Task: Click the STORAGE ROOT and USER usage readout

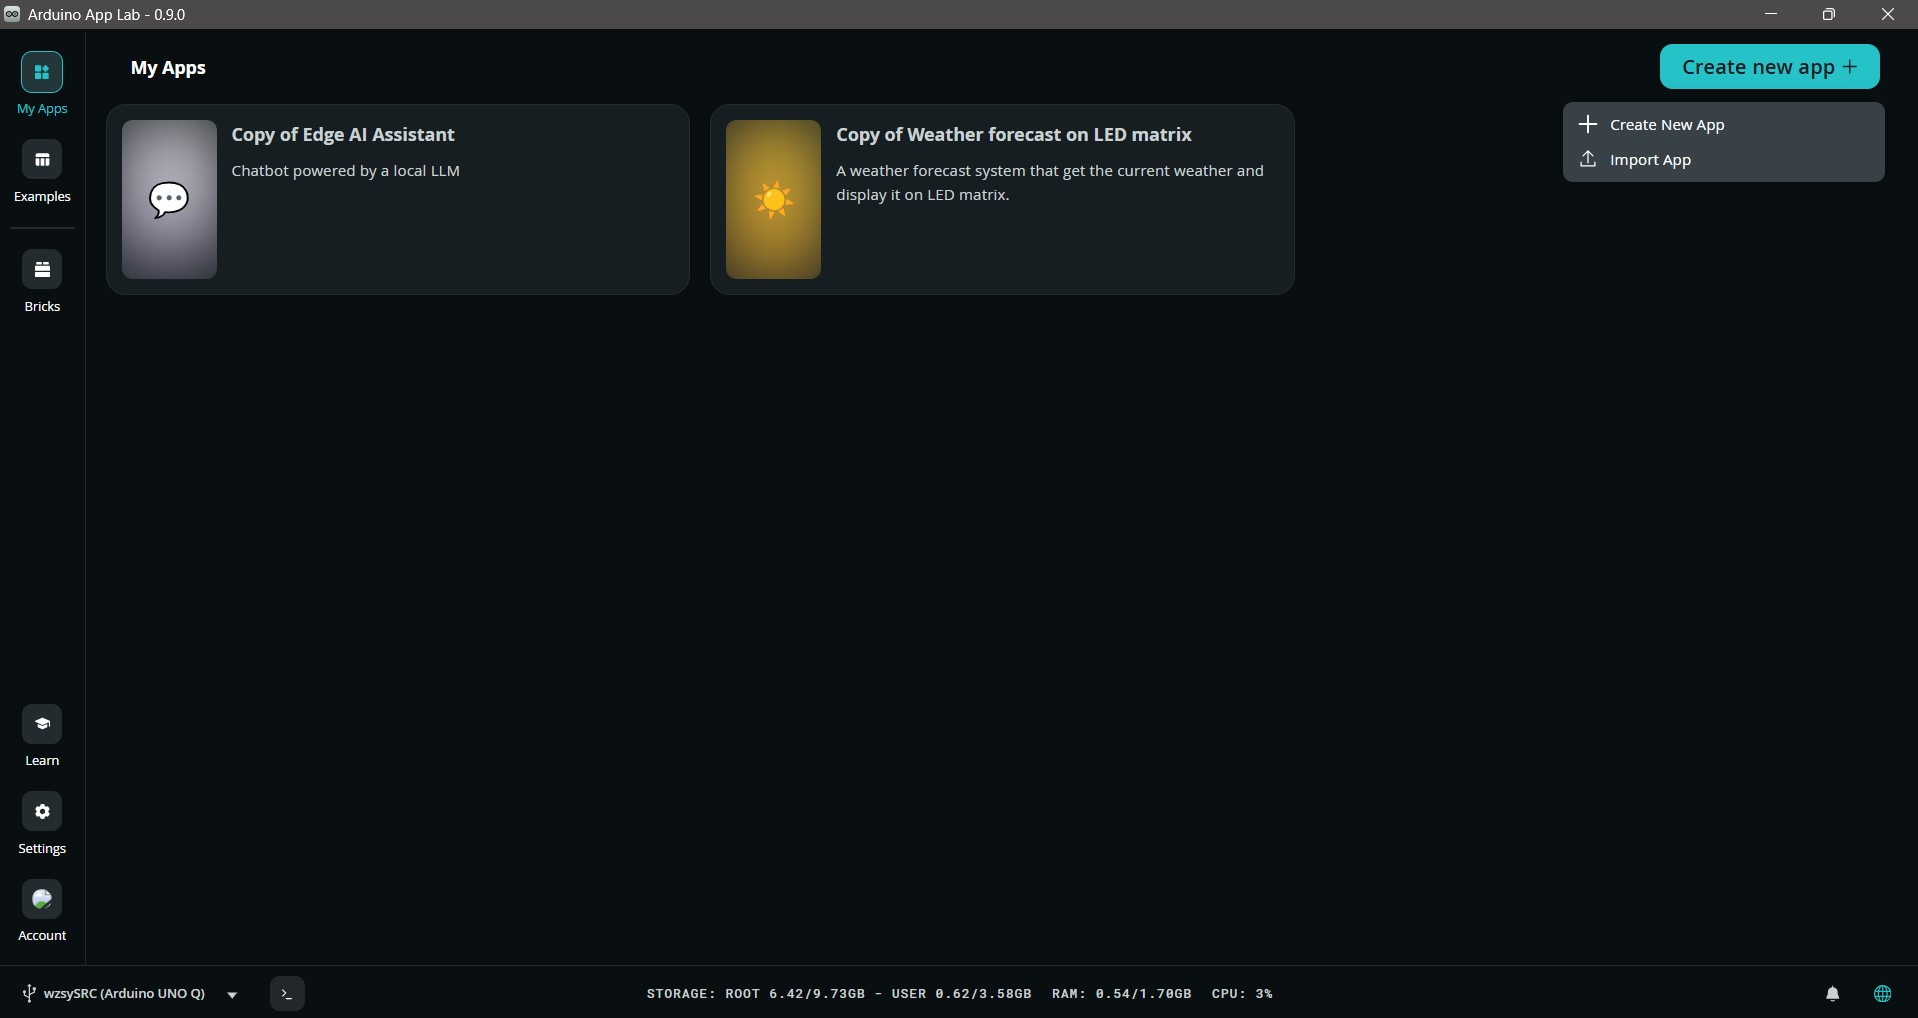Action: (x=839, y=994)
